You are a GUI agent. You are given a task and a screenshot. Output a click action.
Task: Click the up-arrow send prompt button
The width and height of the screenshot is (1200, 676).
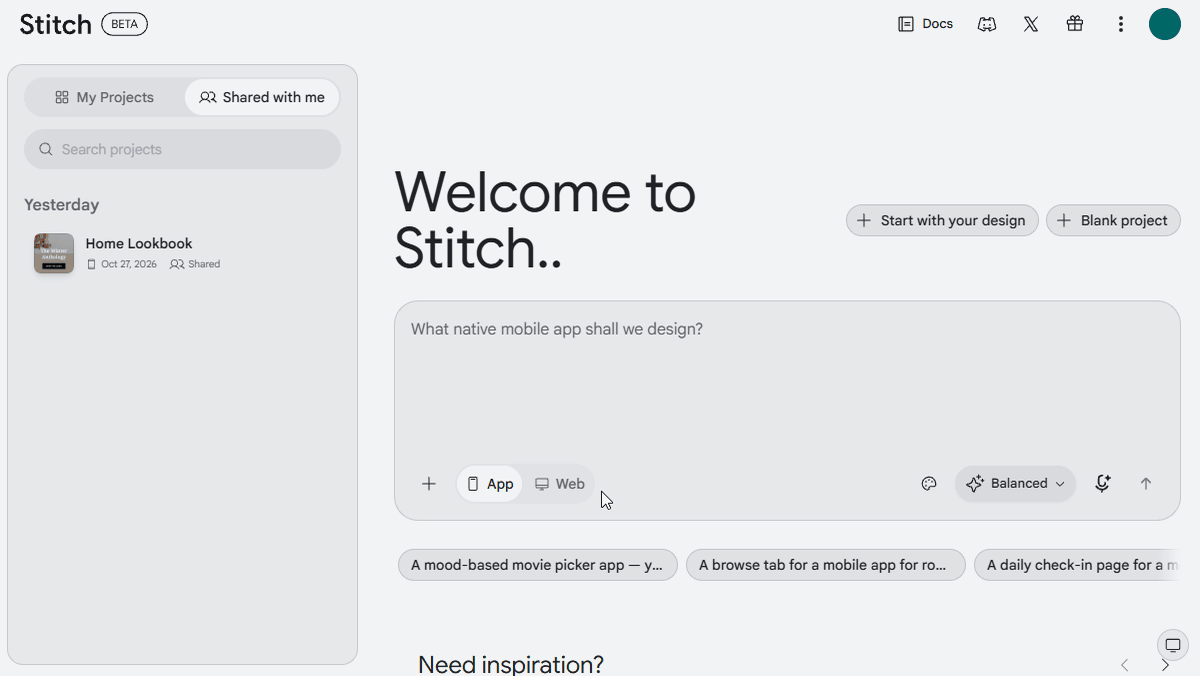(1146, 484)
